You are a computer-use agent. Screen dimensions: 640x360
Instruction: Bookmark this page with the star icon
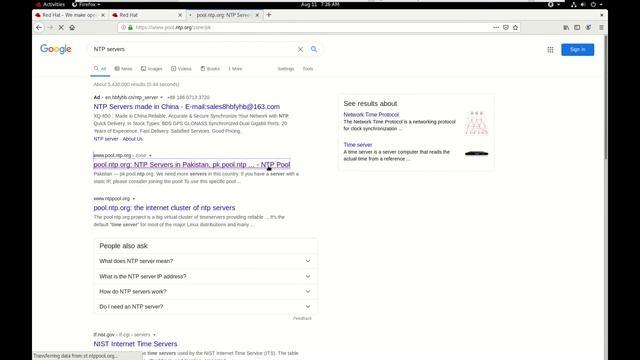tap(516, 27)
